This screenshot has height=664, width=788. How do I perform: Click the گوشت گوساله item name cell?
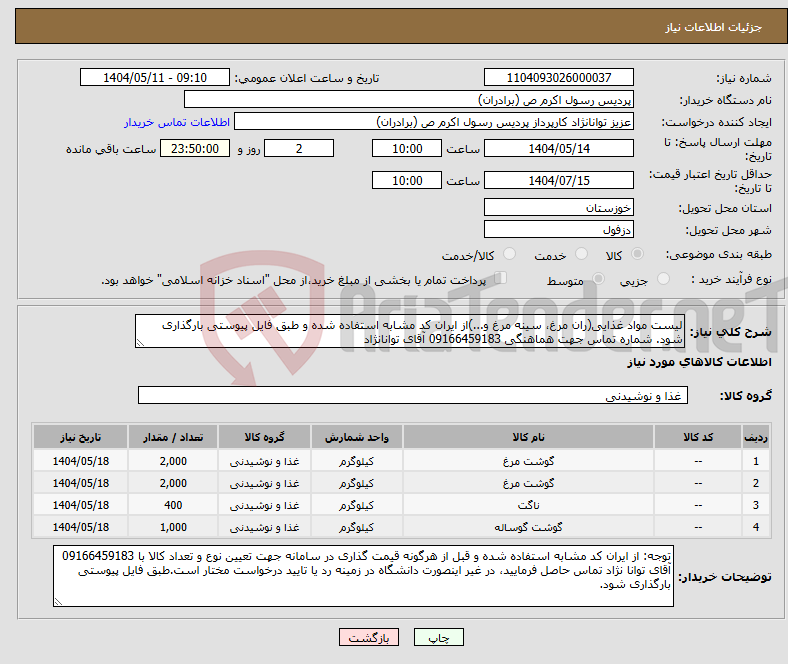pos(528,527)
